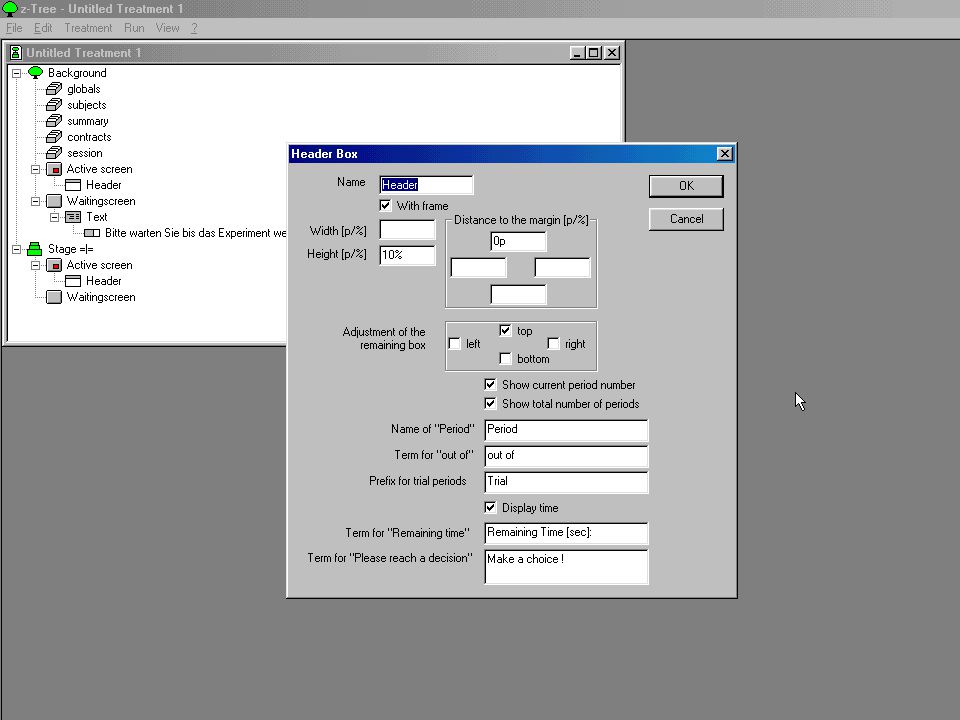Screen dimensions: 960x720
Task: Open the File menu
Action: pyautogui.click(x=13, y=28)
